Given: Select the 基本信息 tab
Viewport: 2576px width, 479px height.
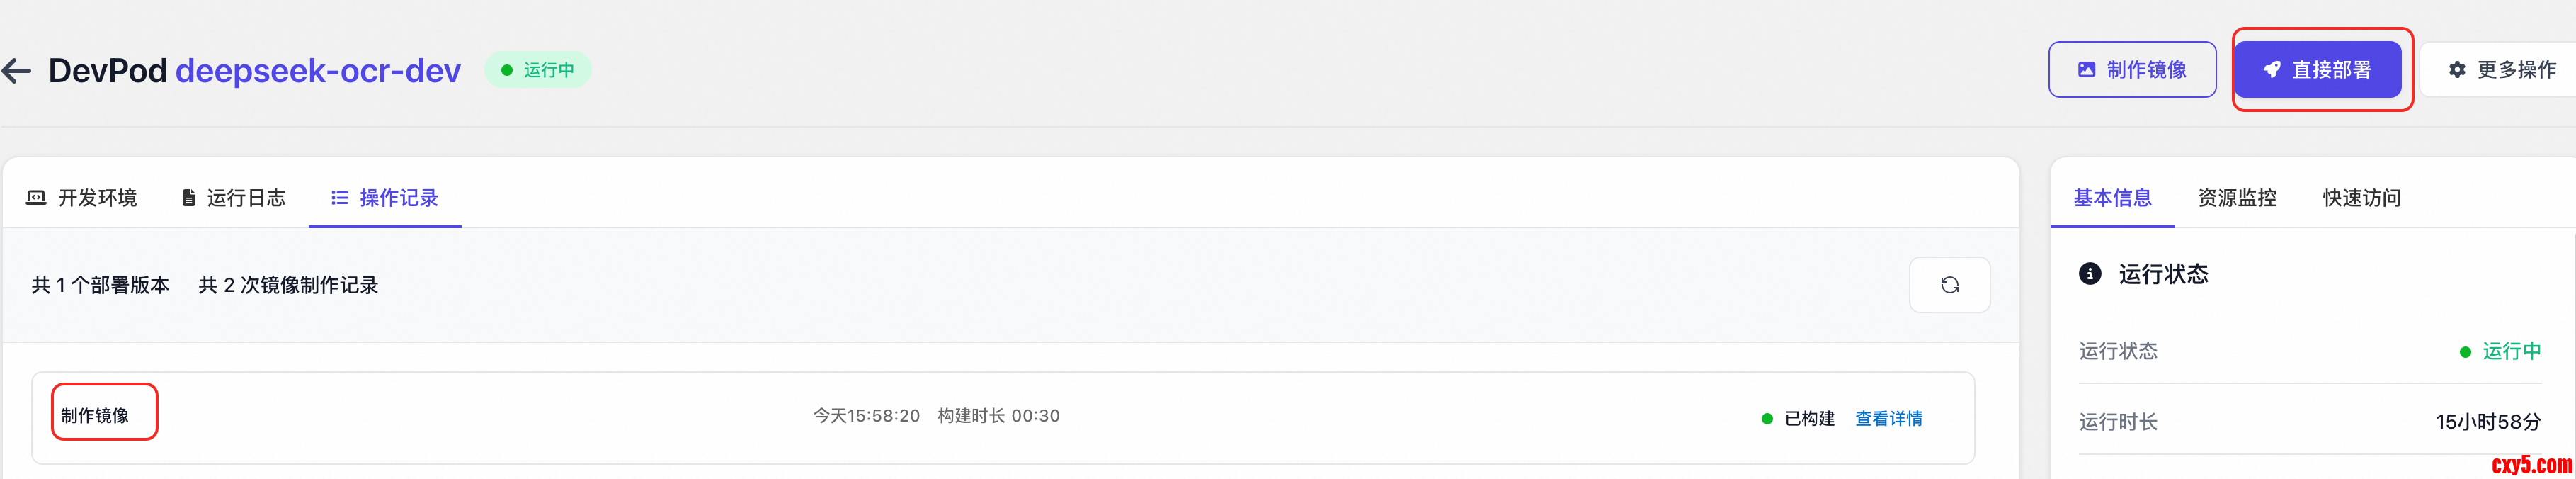Looking at the screenshot, I should pyautogui.click(x=2112, y=198).
